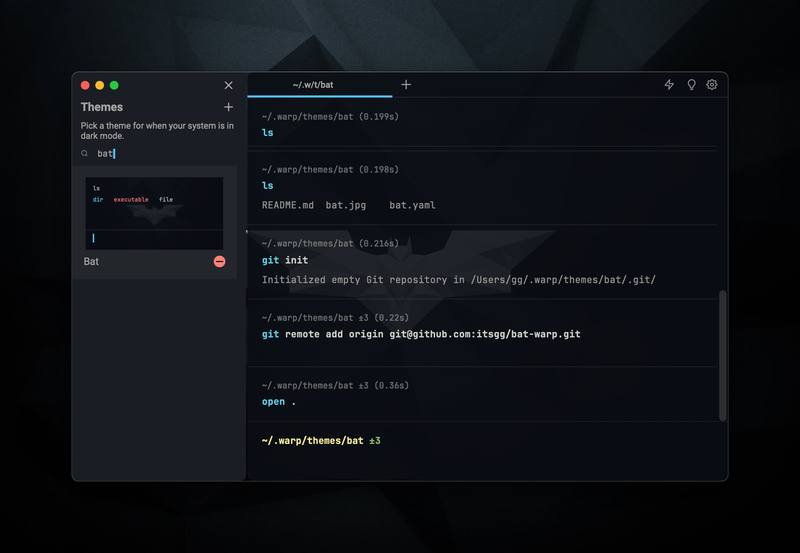Click the dark mode theme description text
Viewport: 800px width, 553px height.
tap(157, 131)
